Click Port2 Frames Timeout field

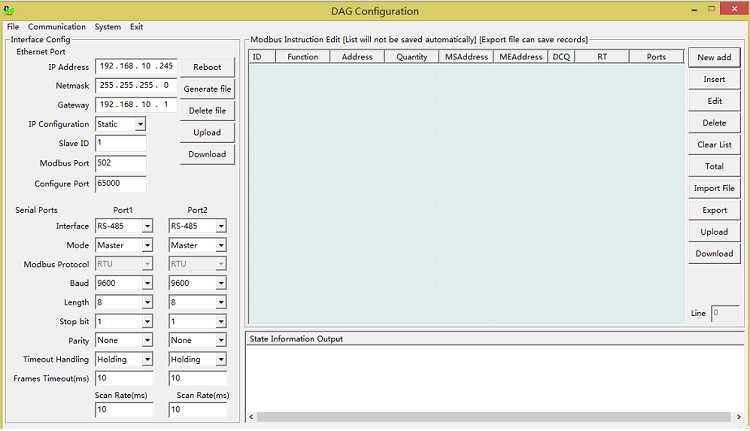tap(198, 378)
